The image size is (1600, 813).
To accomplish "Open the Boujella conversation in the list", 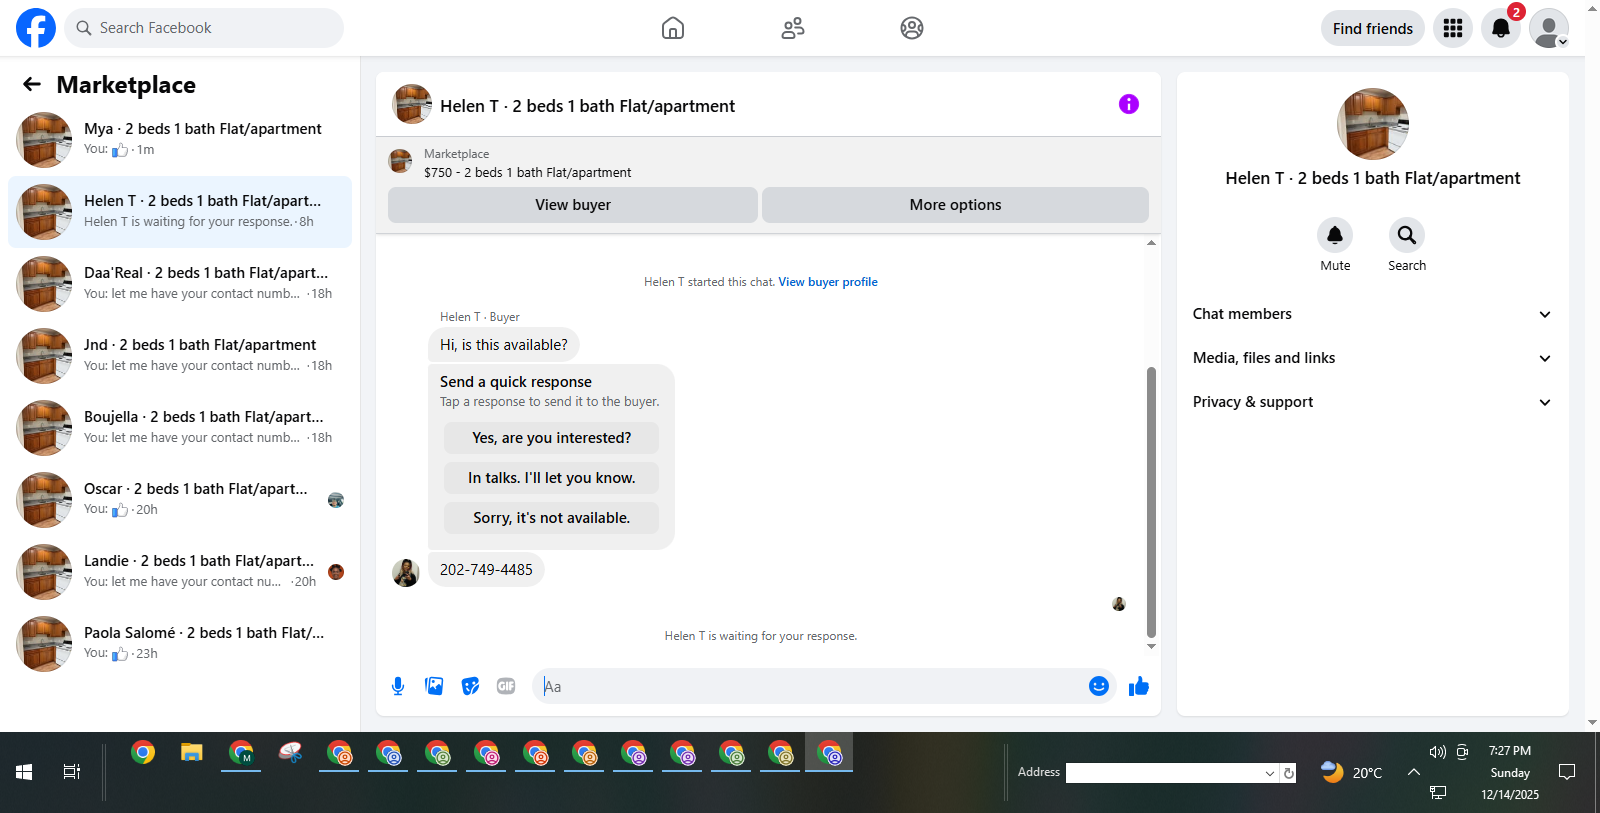I will coord(180,428).
